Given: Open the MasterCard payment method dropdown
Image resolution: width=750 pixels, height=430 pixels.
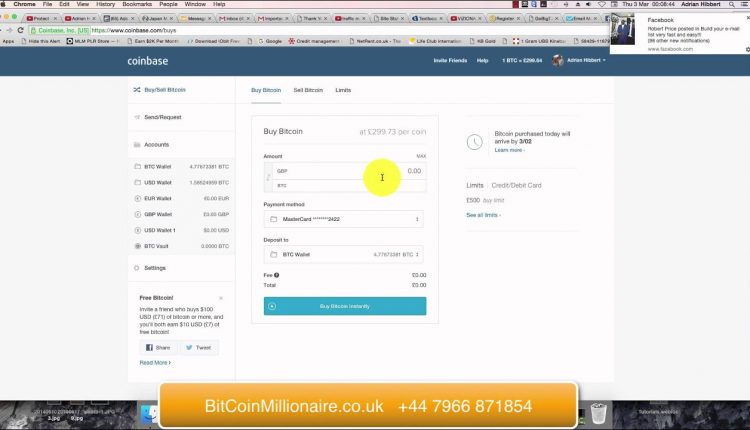Looking at the screenshot, I should [343, 219].
